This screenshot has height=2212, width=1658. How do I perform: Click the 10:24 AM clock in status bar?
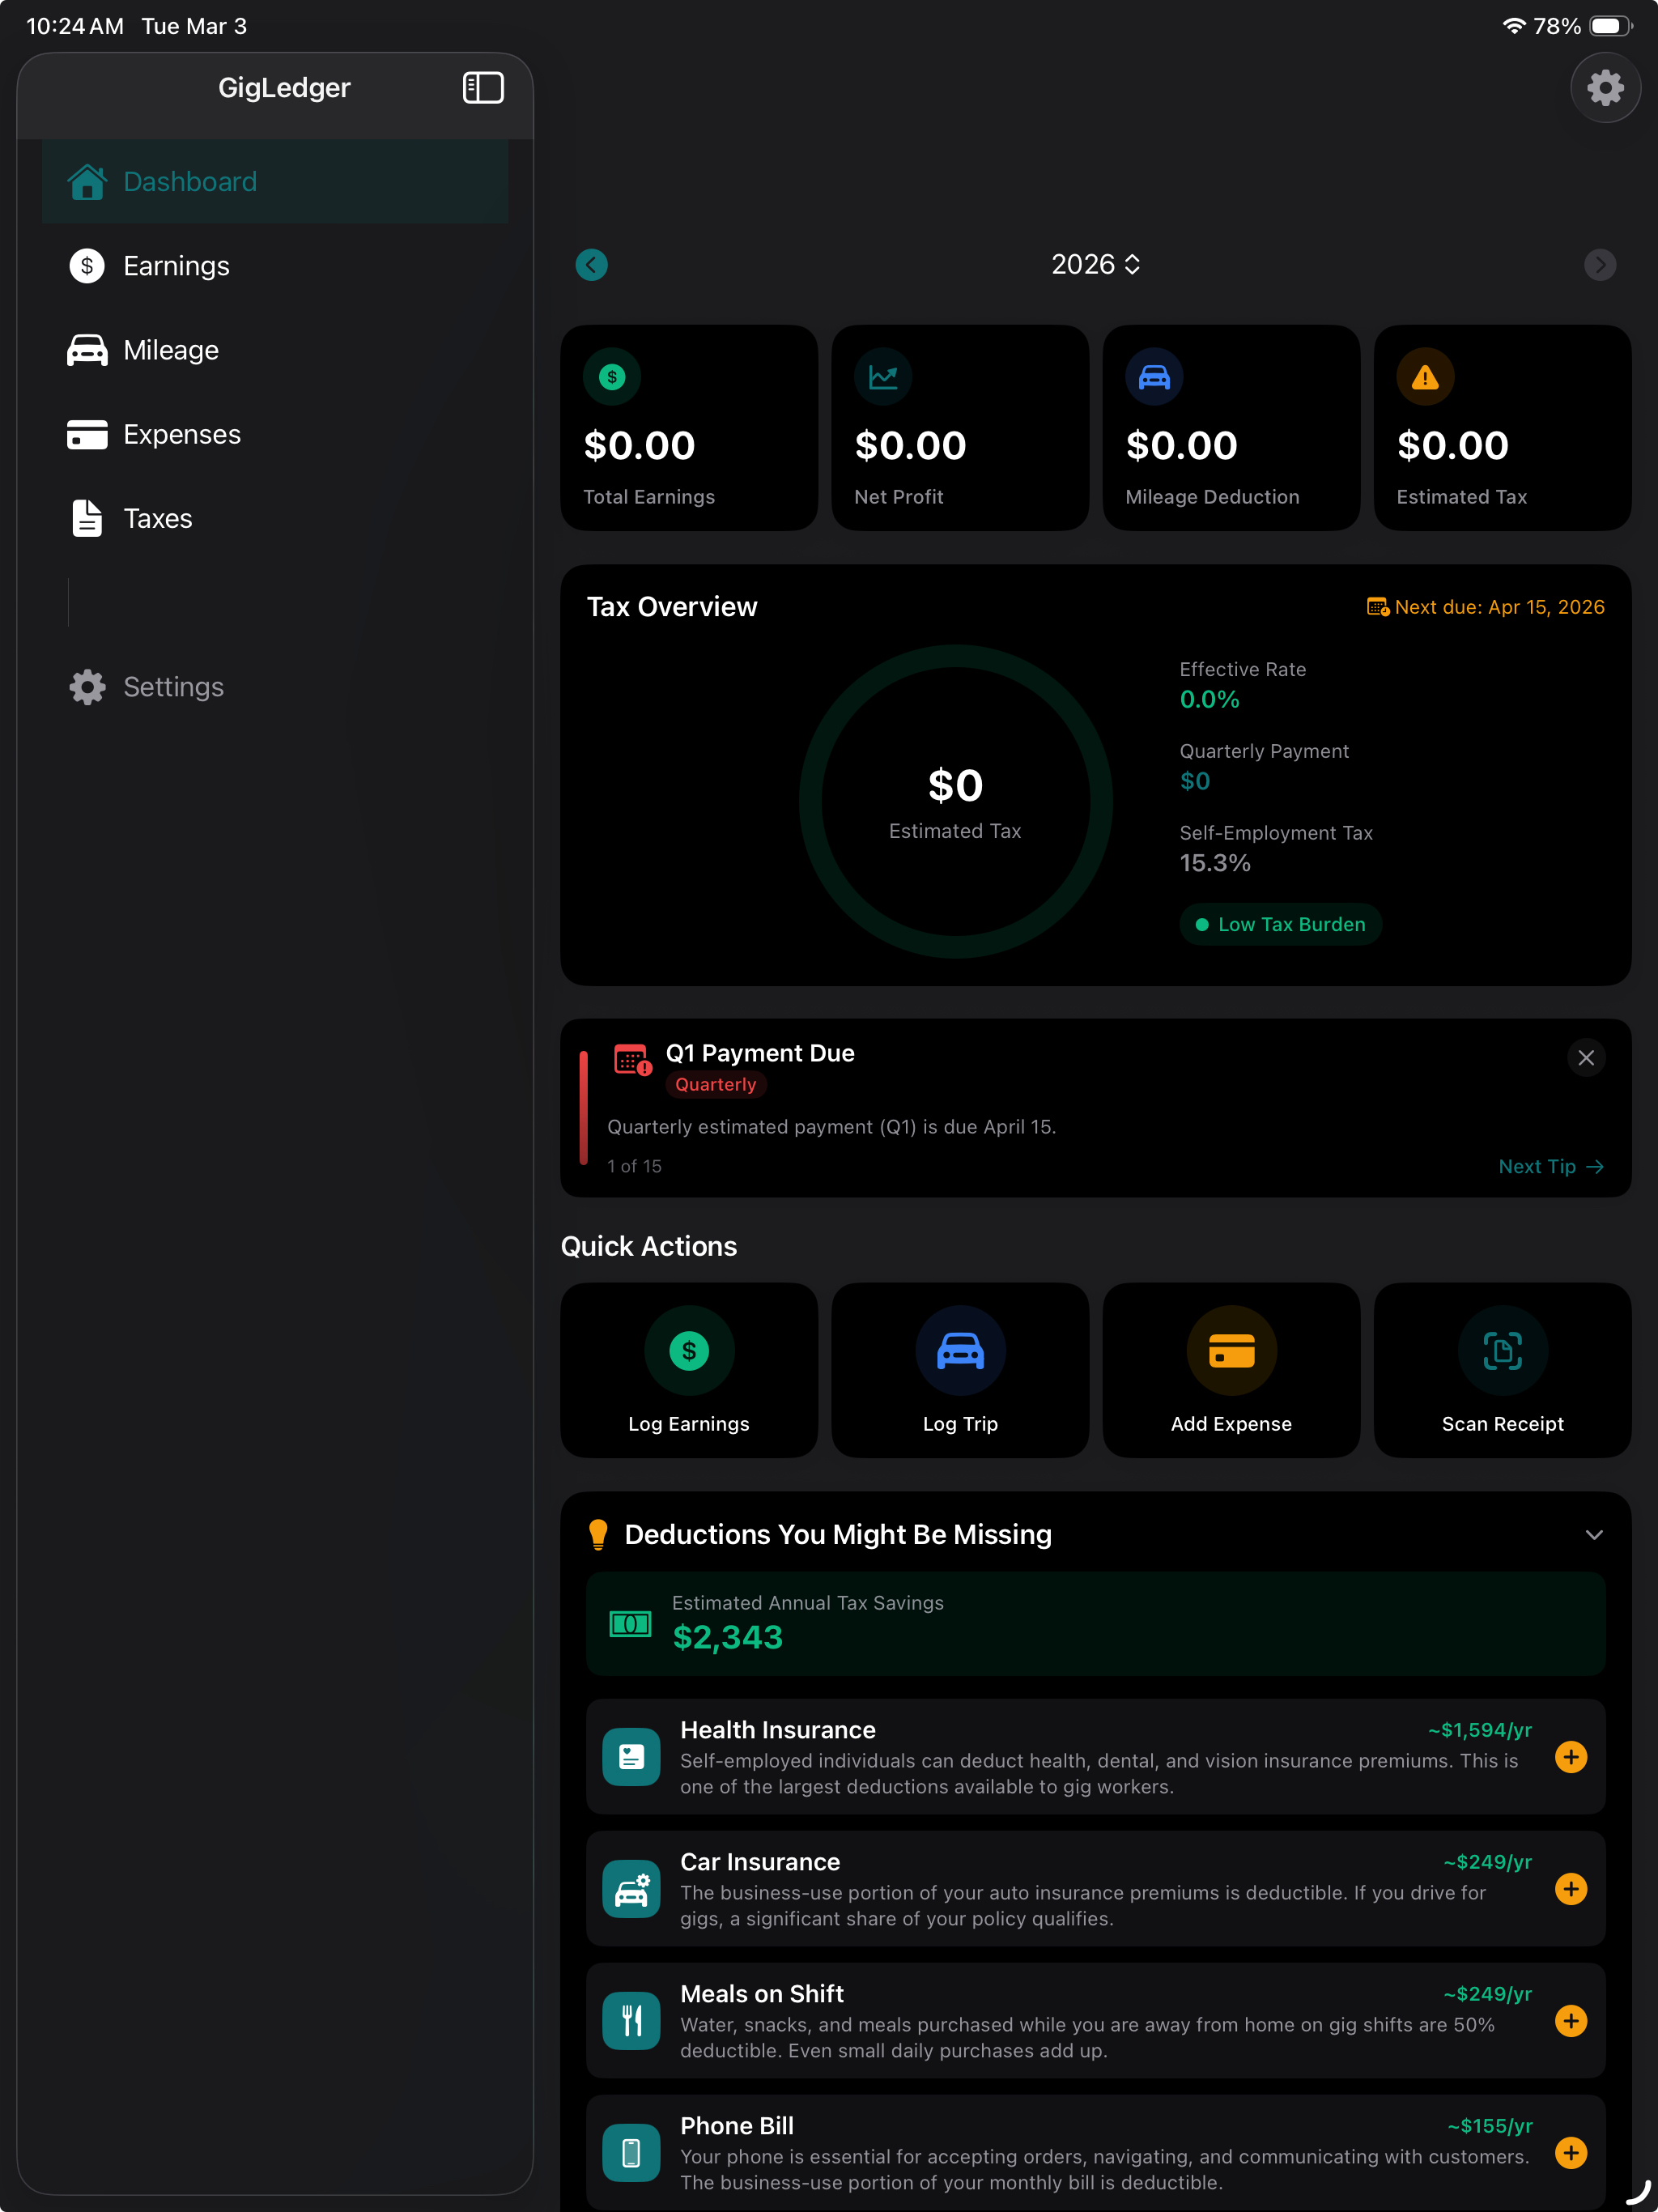75,26
